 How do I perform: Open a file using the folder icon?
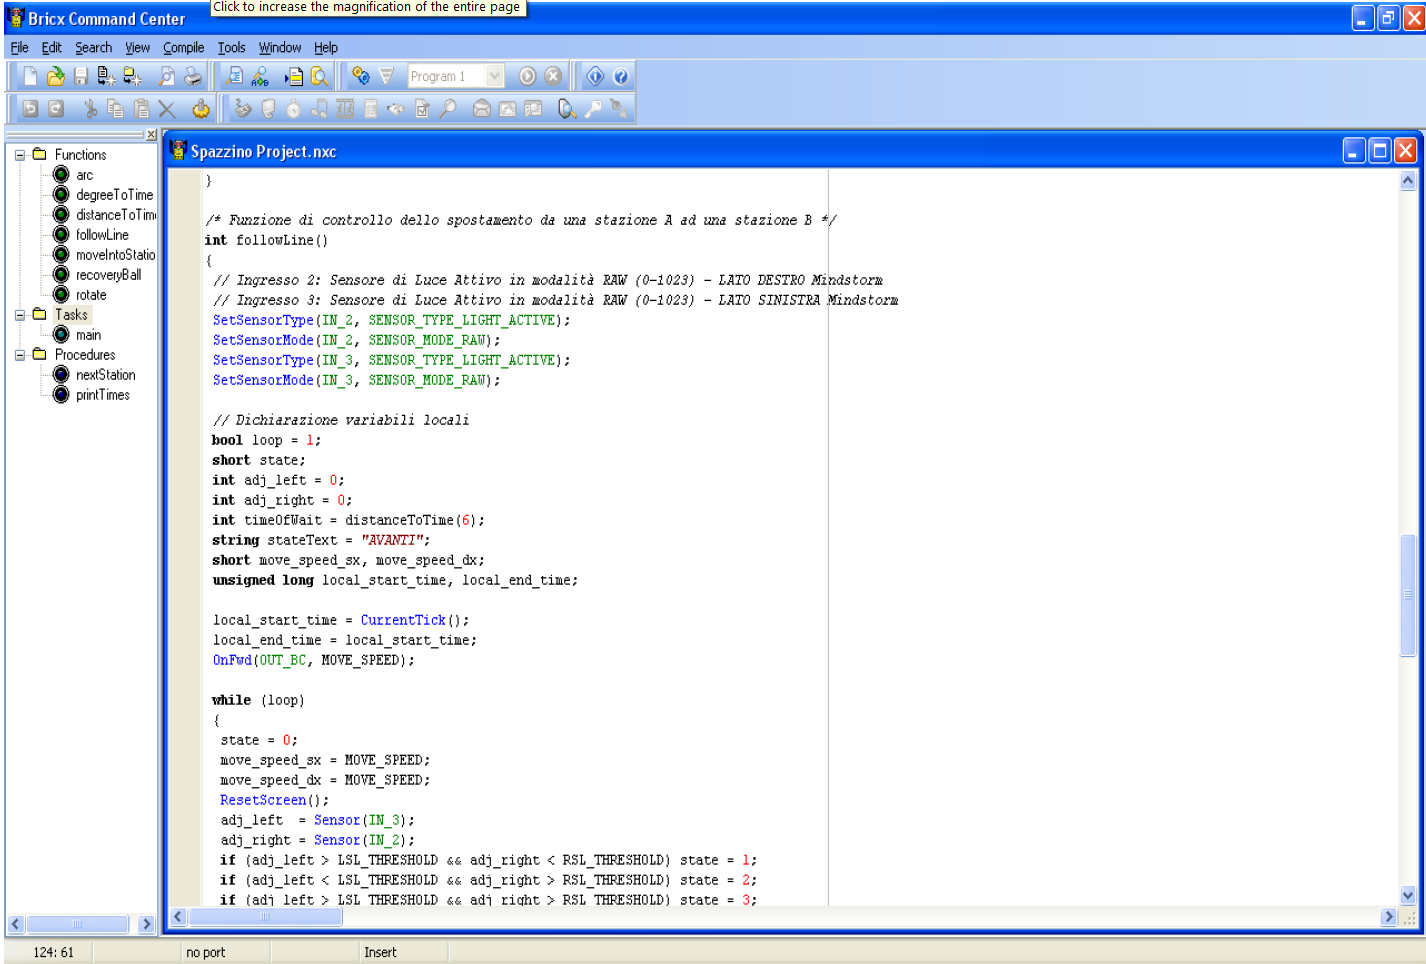[x=56, y=76]
